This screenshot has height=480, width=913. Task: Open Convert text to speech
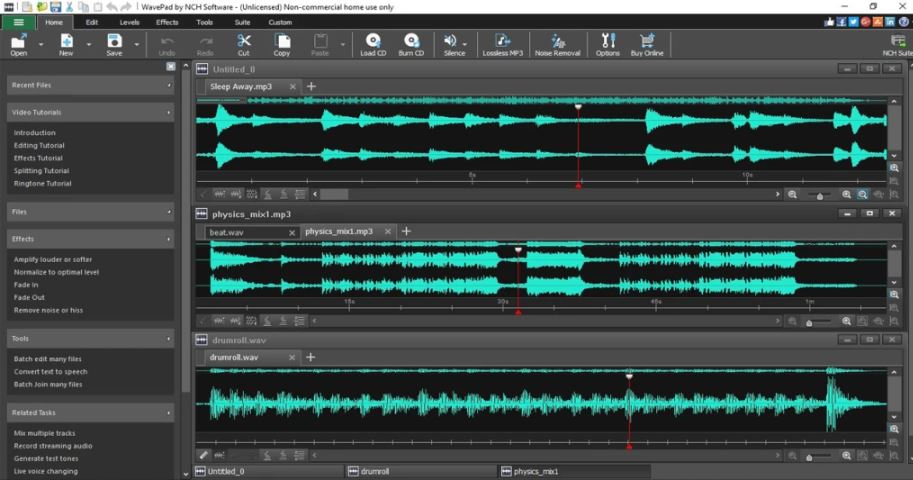51,372
